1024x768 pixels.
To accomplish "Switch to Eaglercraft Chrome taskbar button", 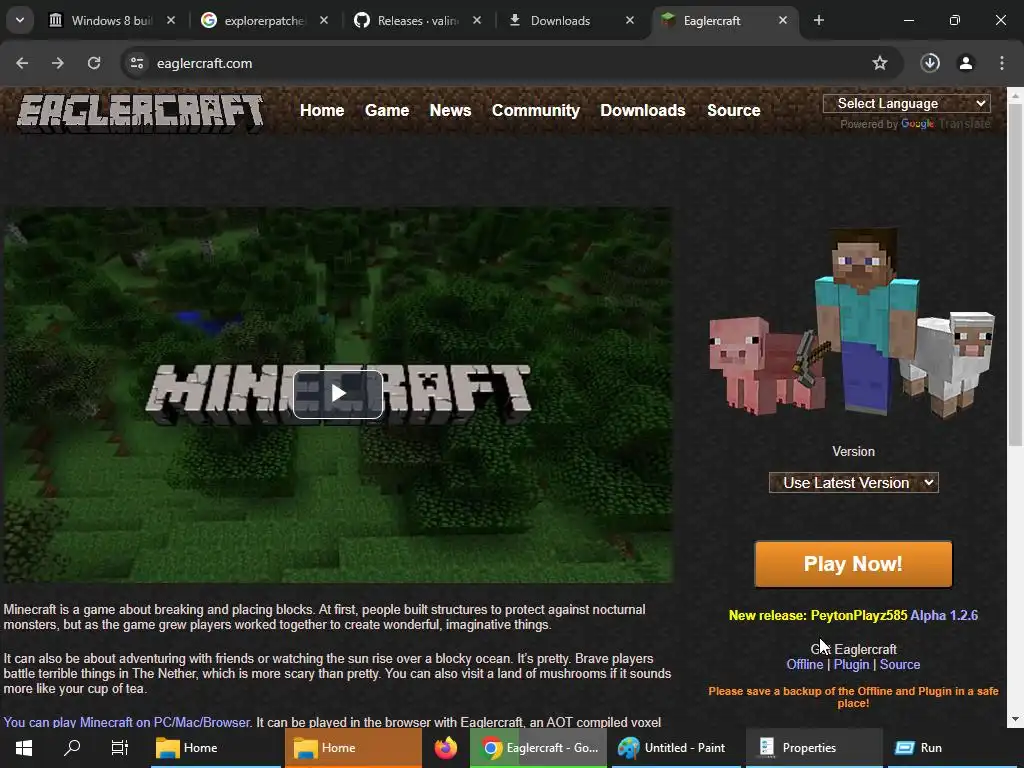I will coord(538,748).
